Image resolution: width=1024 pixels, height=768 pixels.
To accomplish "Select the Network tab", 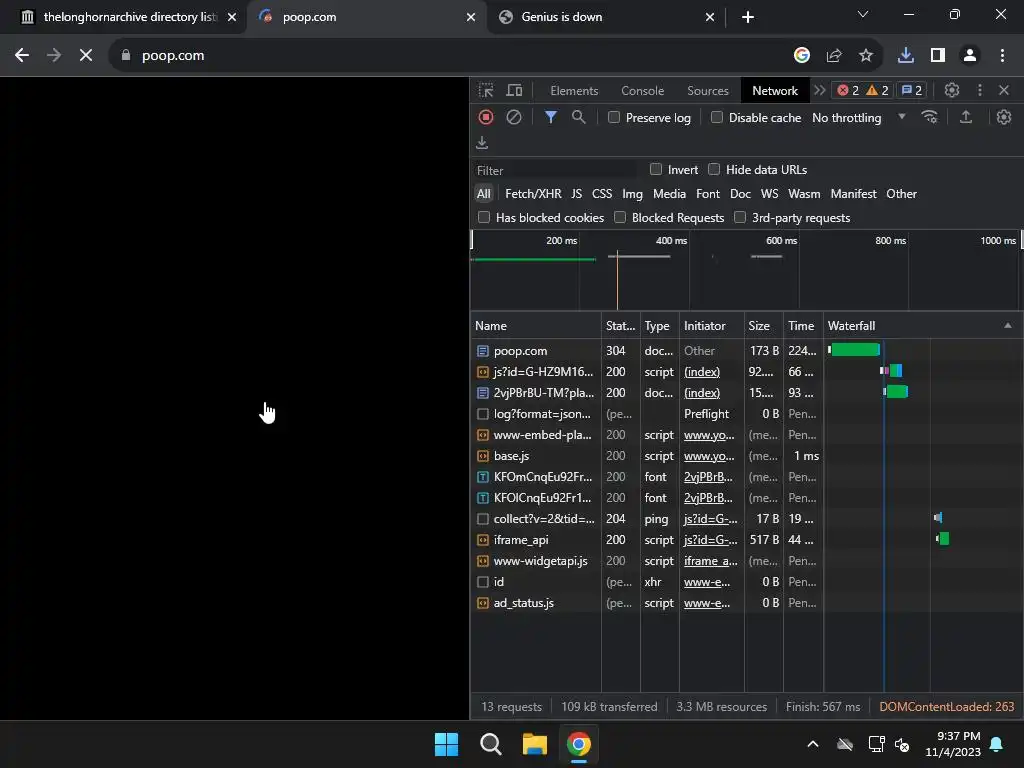I will [x=775, y=91].
